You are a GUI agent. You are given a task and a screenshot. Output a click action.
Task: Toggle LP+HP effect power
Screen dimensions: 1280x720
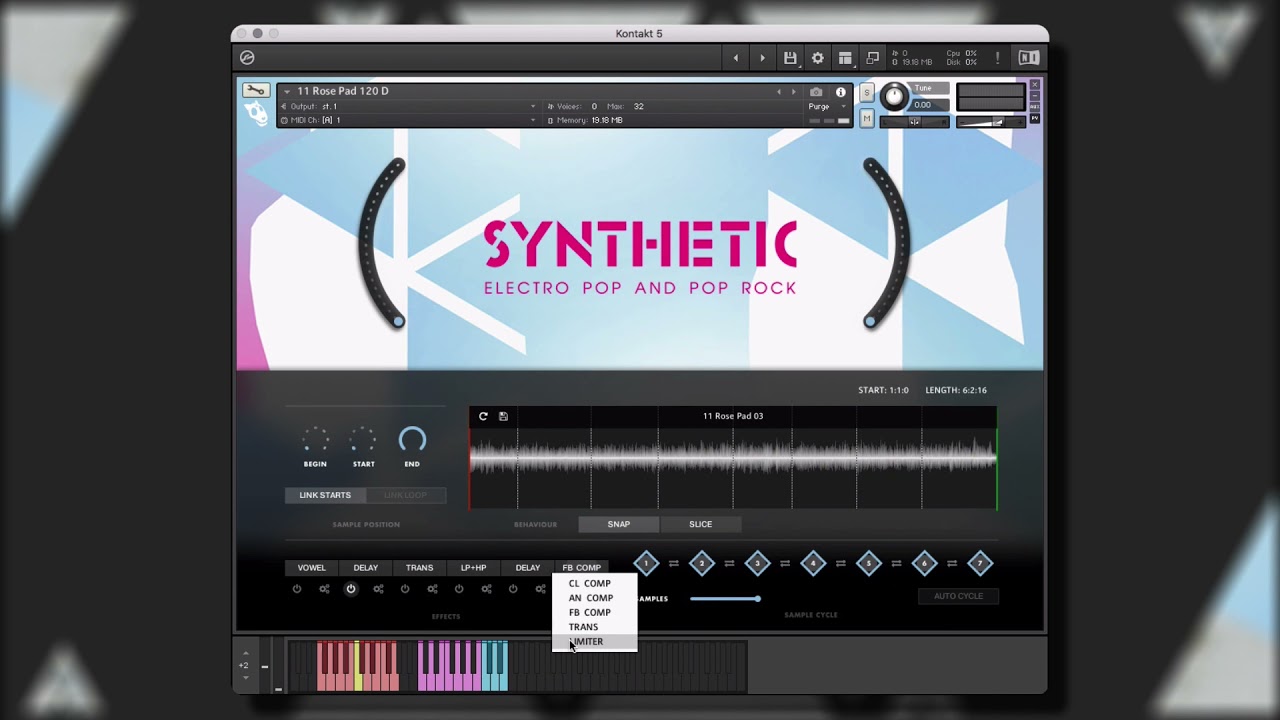pos(459,589)
